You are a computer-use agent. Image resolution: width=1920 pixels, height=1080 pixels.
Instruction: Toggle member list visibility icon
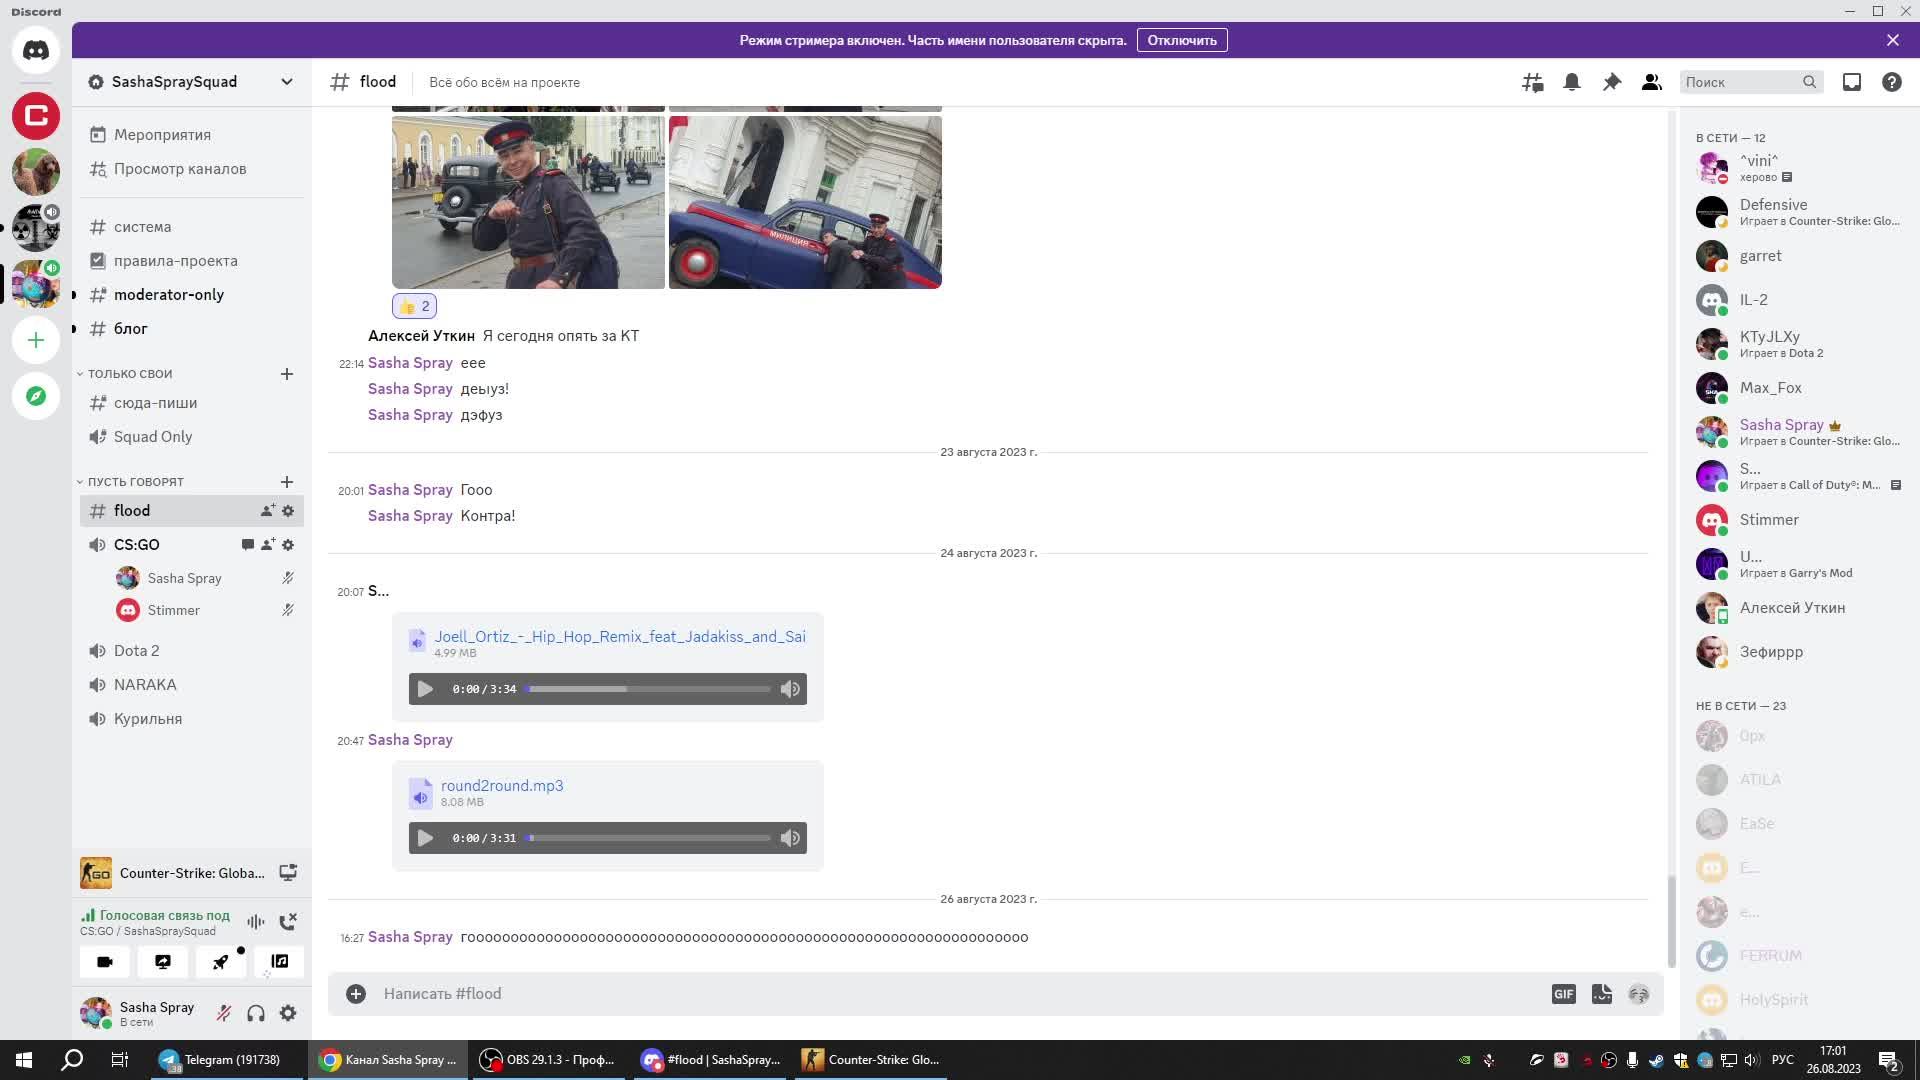tap(1651, 82)
